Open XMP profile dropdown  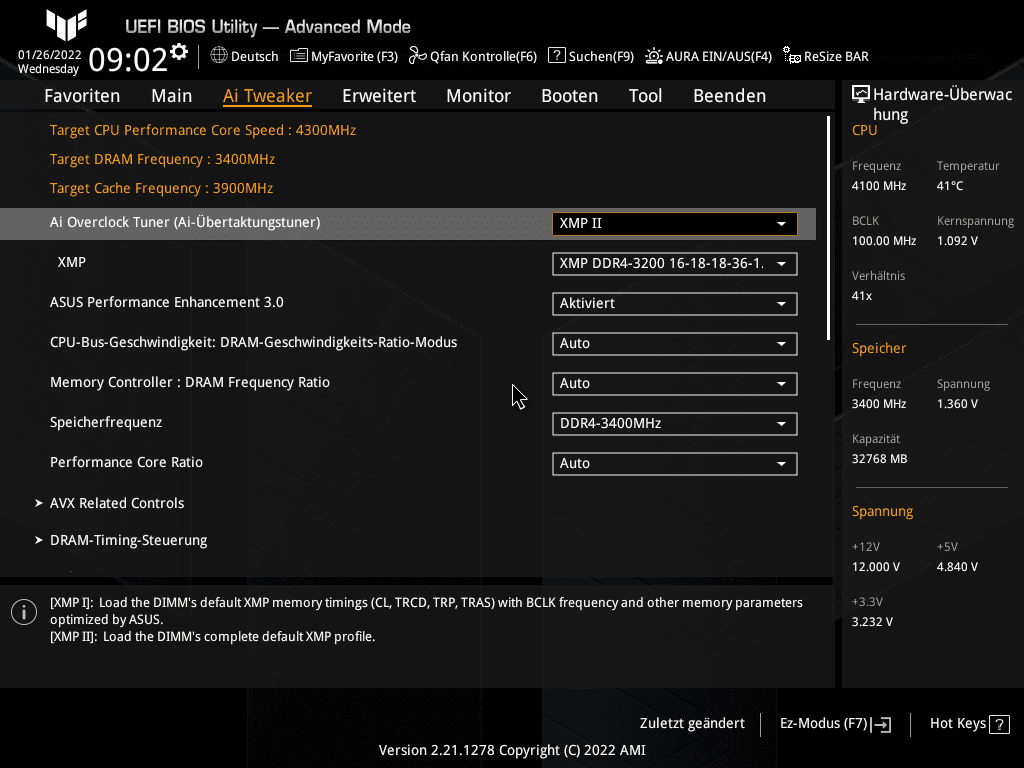point(675,264)
